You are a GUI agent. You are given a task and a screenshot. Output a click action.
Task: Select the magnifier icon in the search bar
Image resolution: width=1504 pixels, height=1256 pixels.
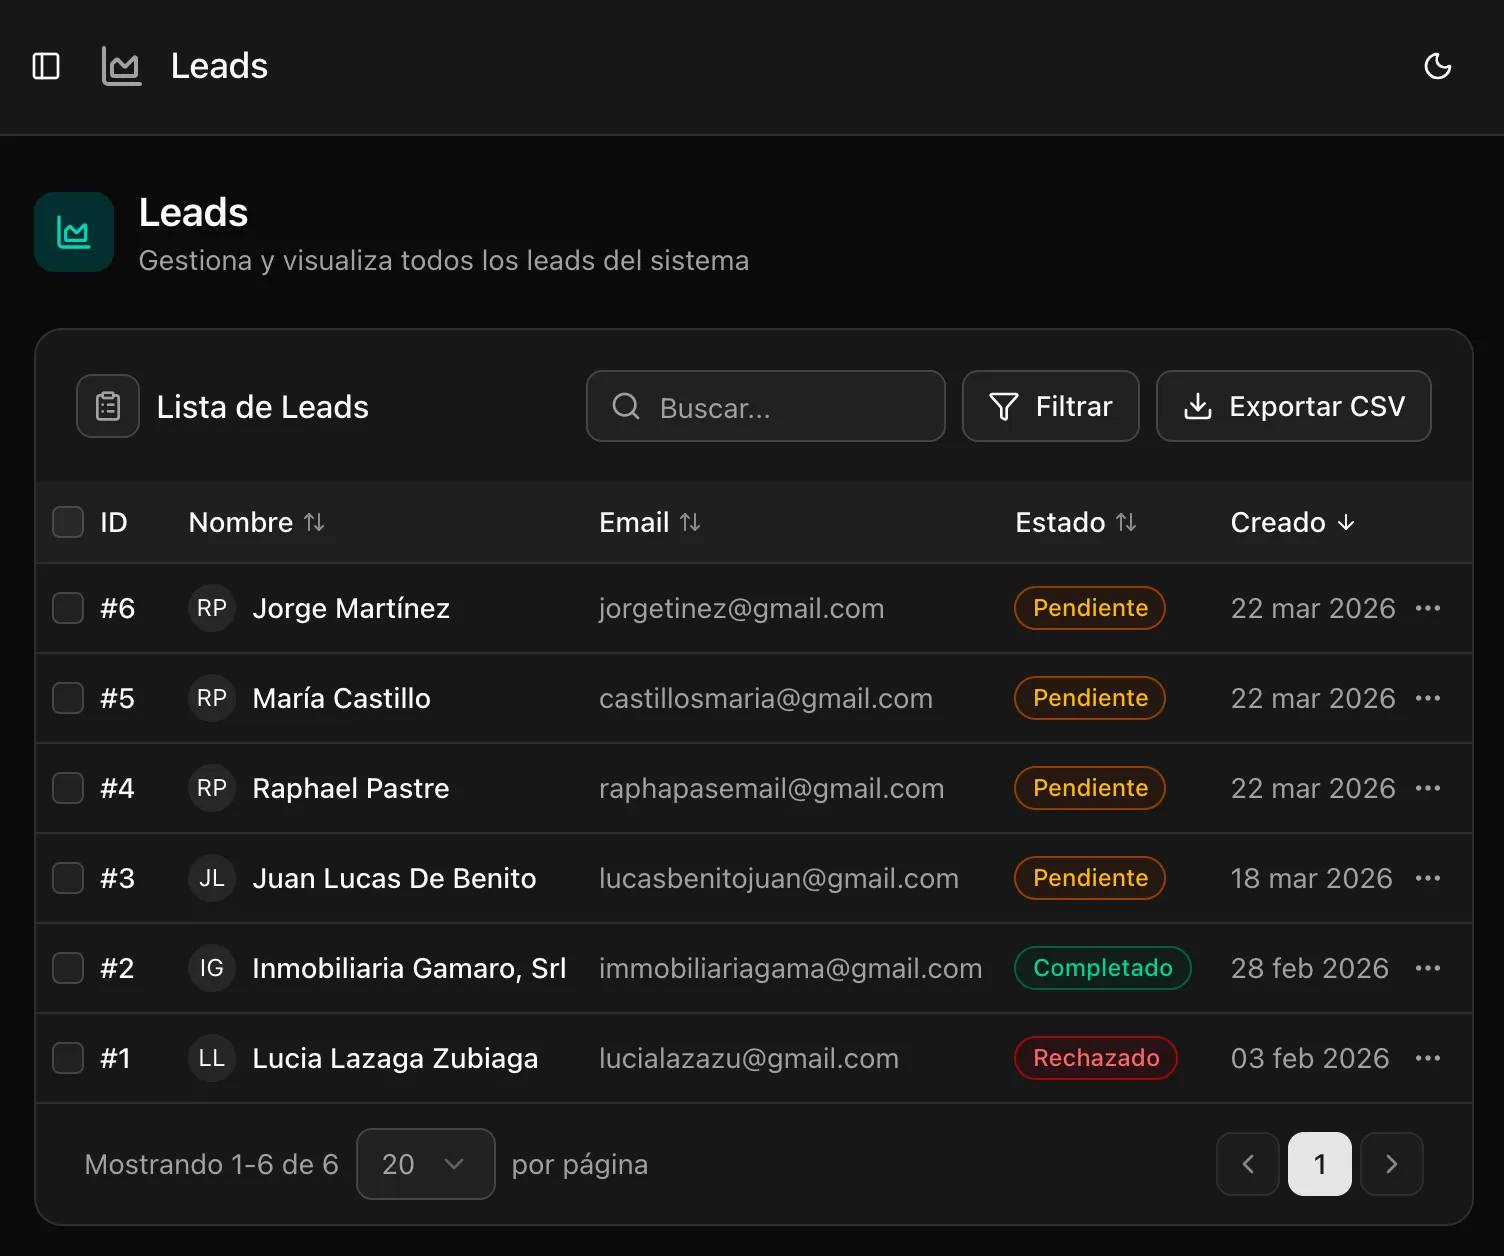pos(626,406)
